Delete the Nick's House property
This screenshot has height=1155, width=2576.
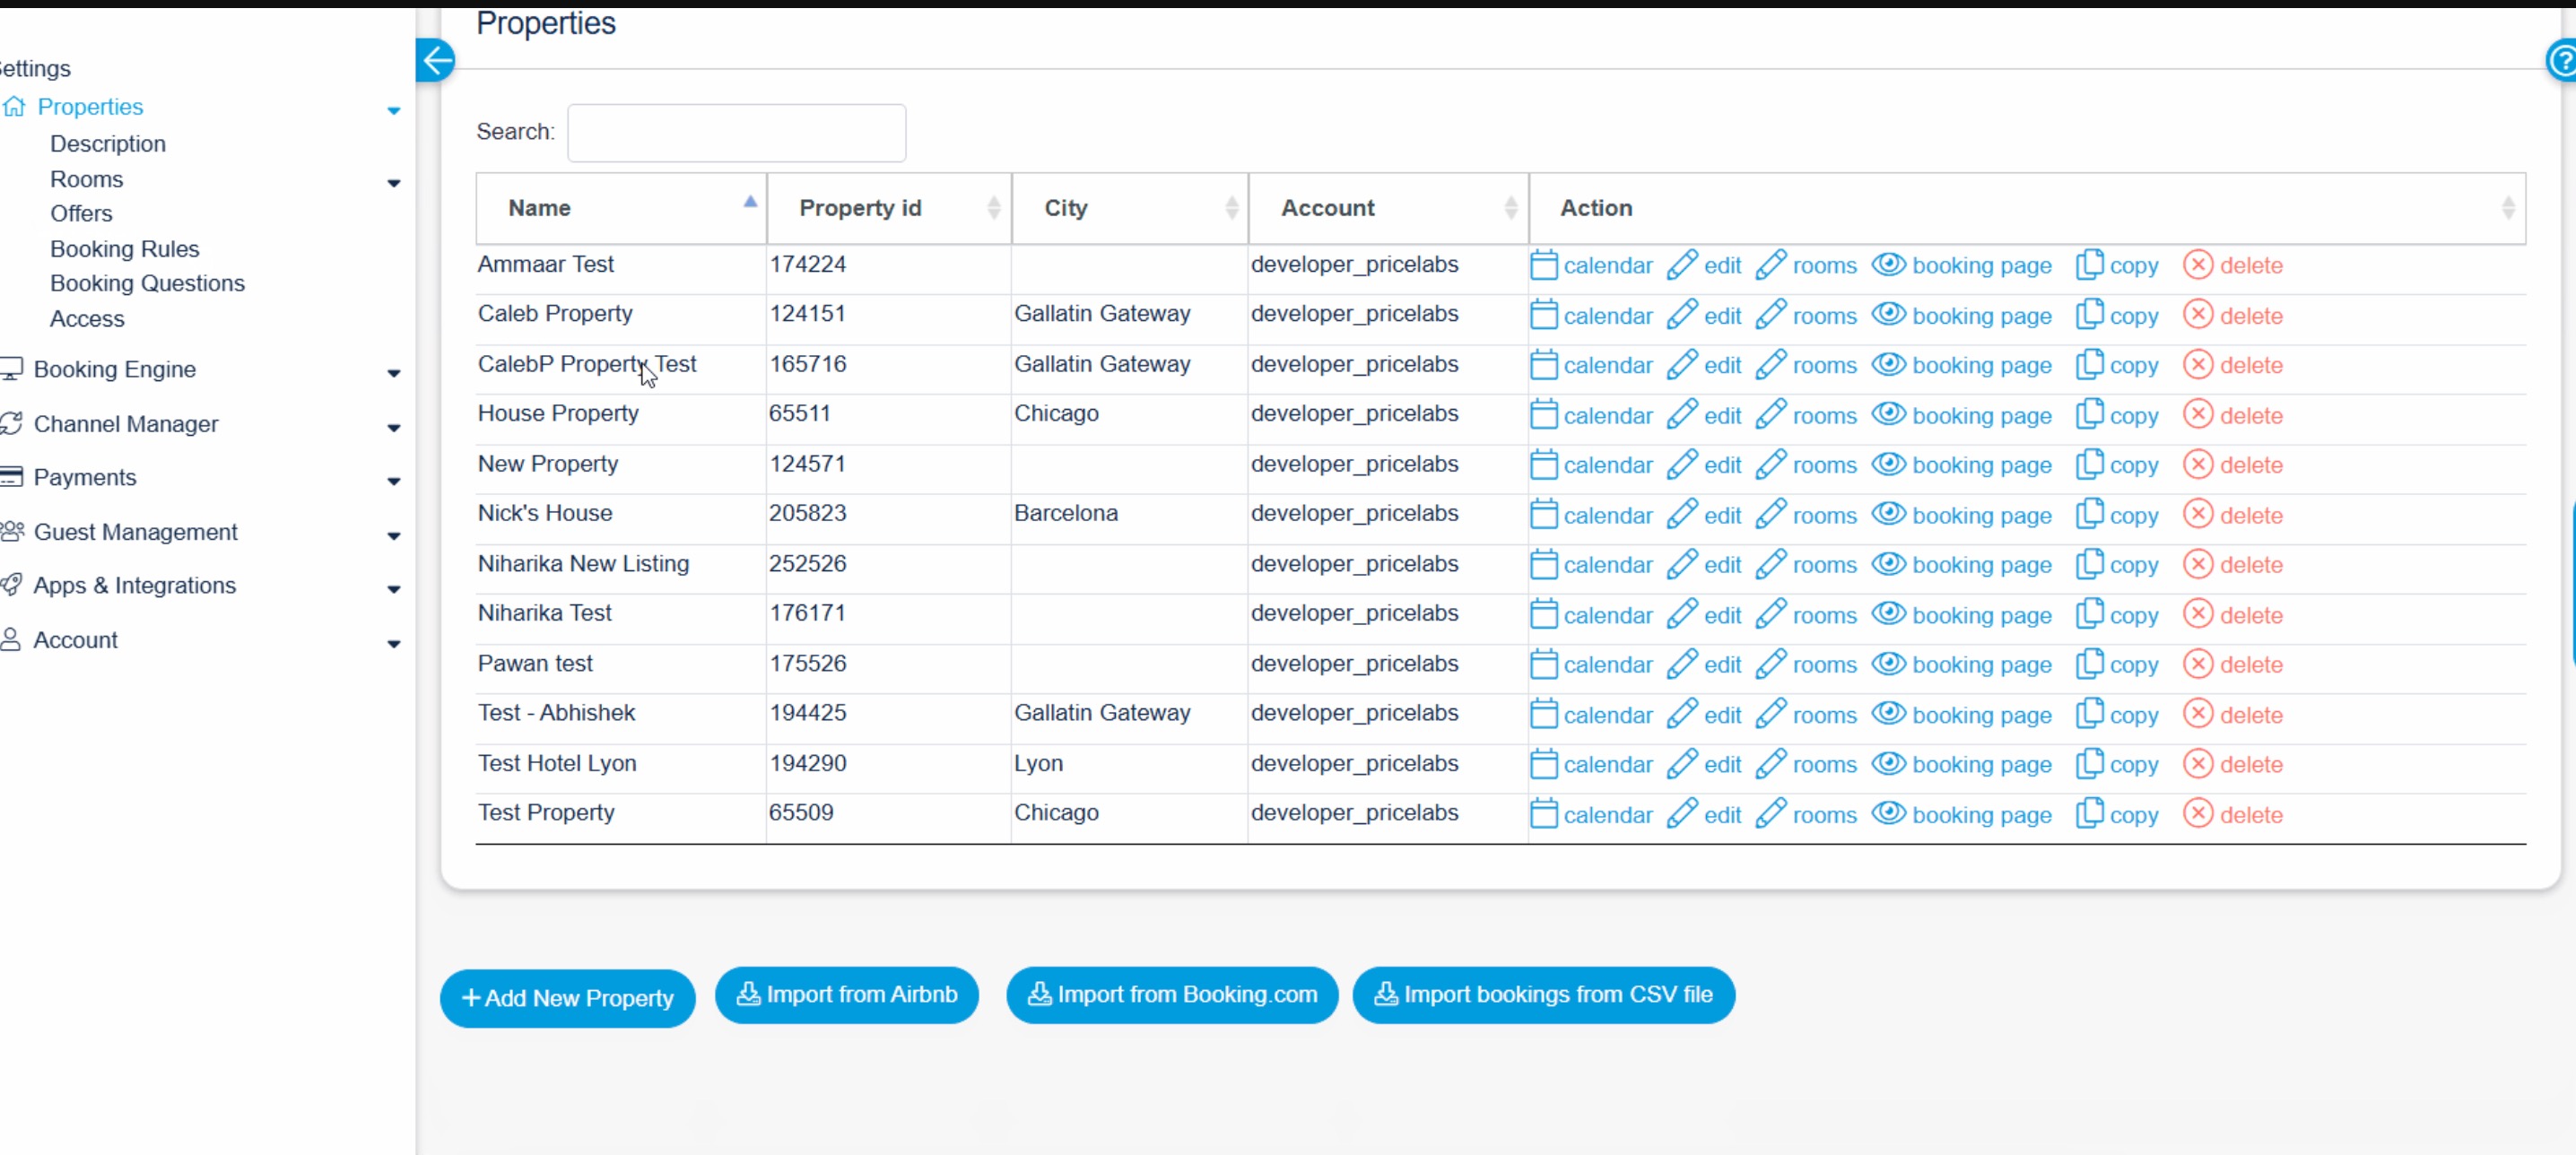click(2233, 515)
